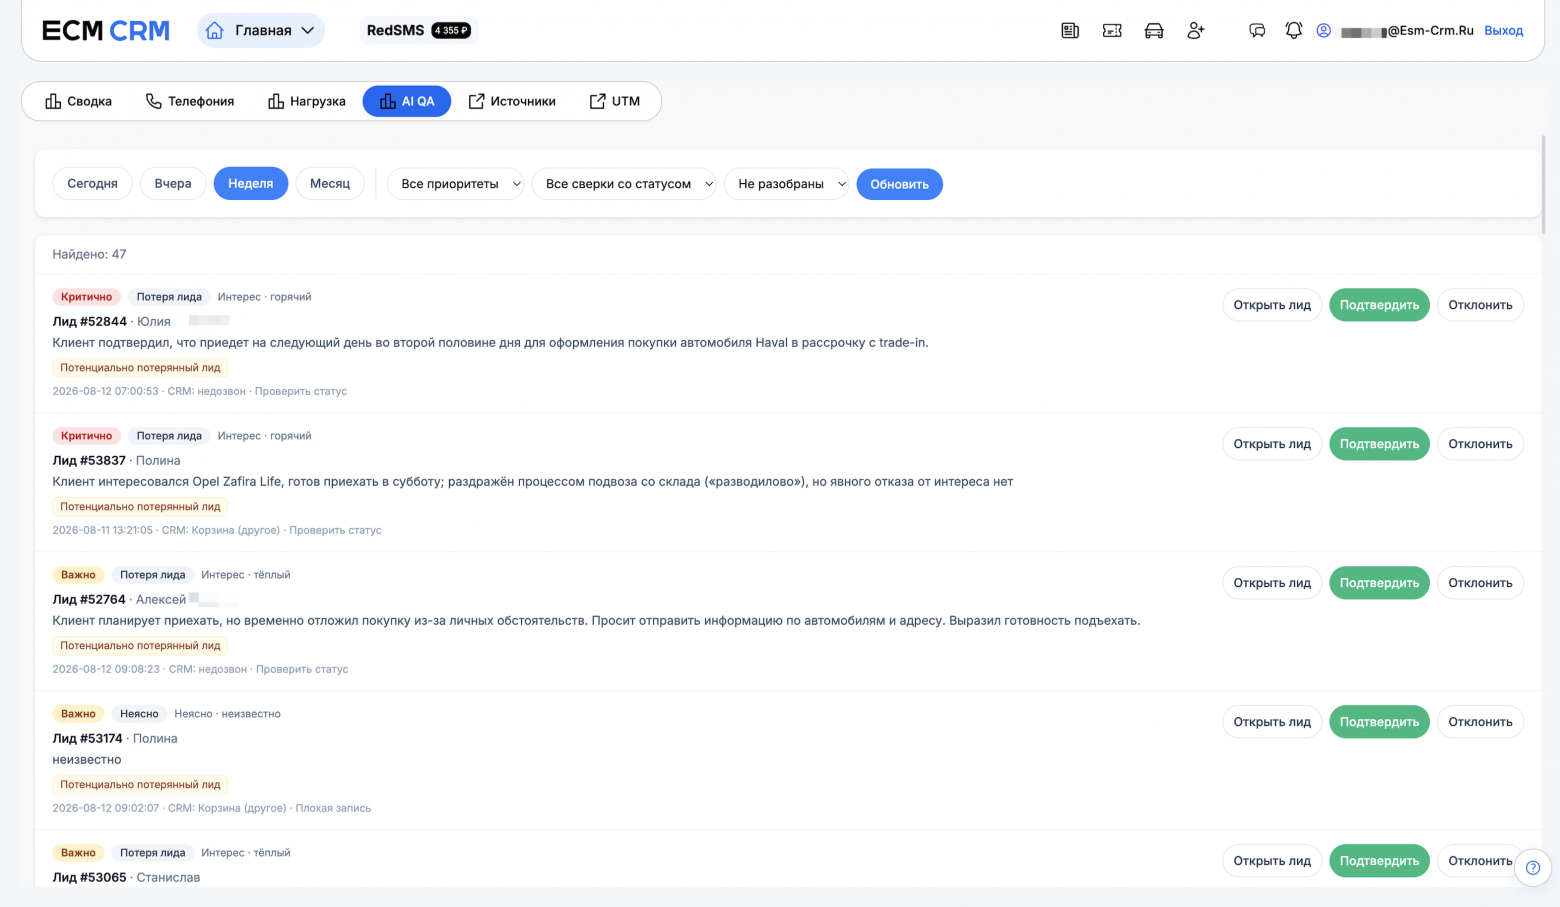
Task: Switch to the Сводка tab
Action: (x=78, y=101)
